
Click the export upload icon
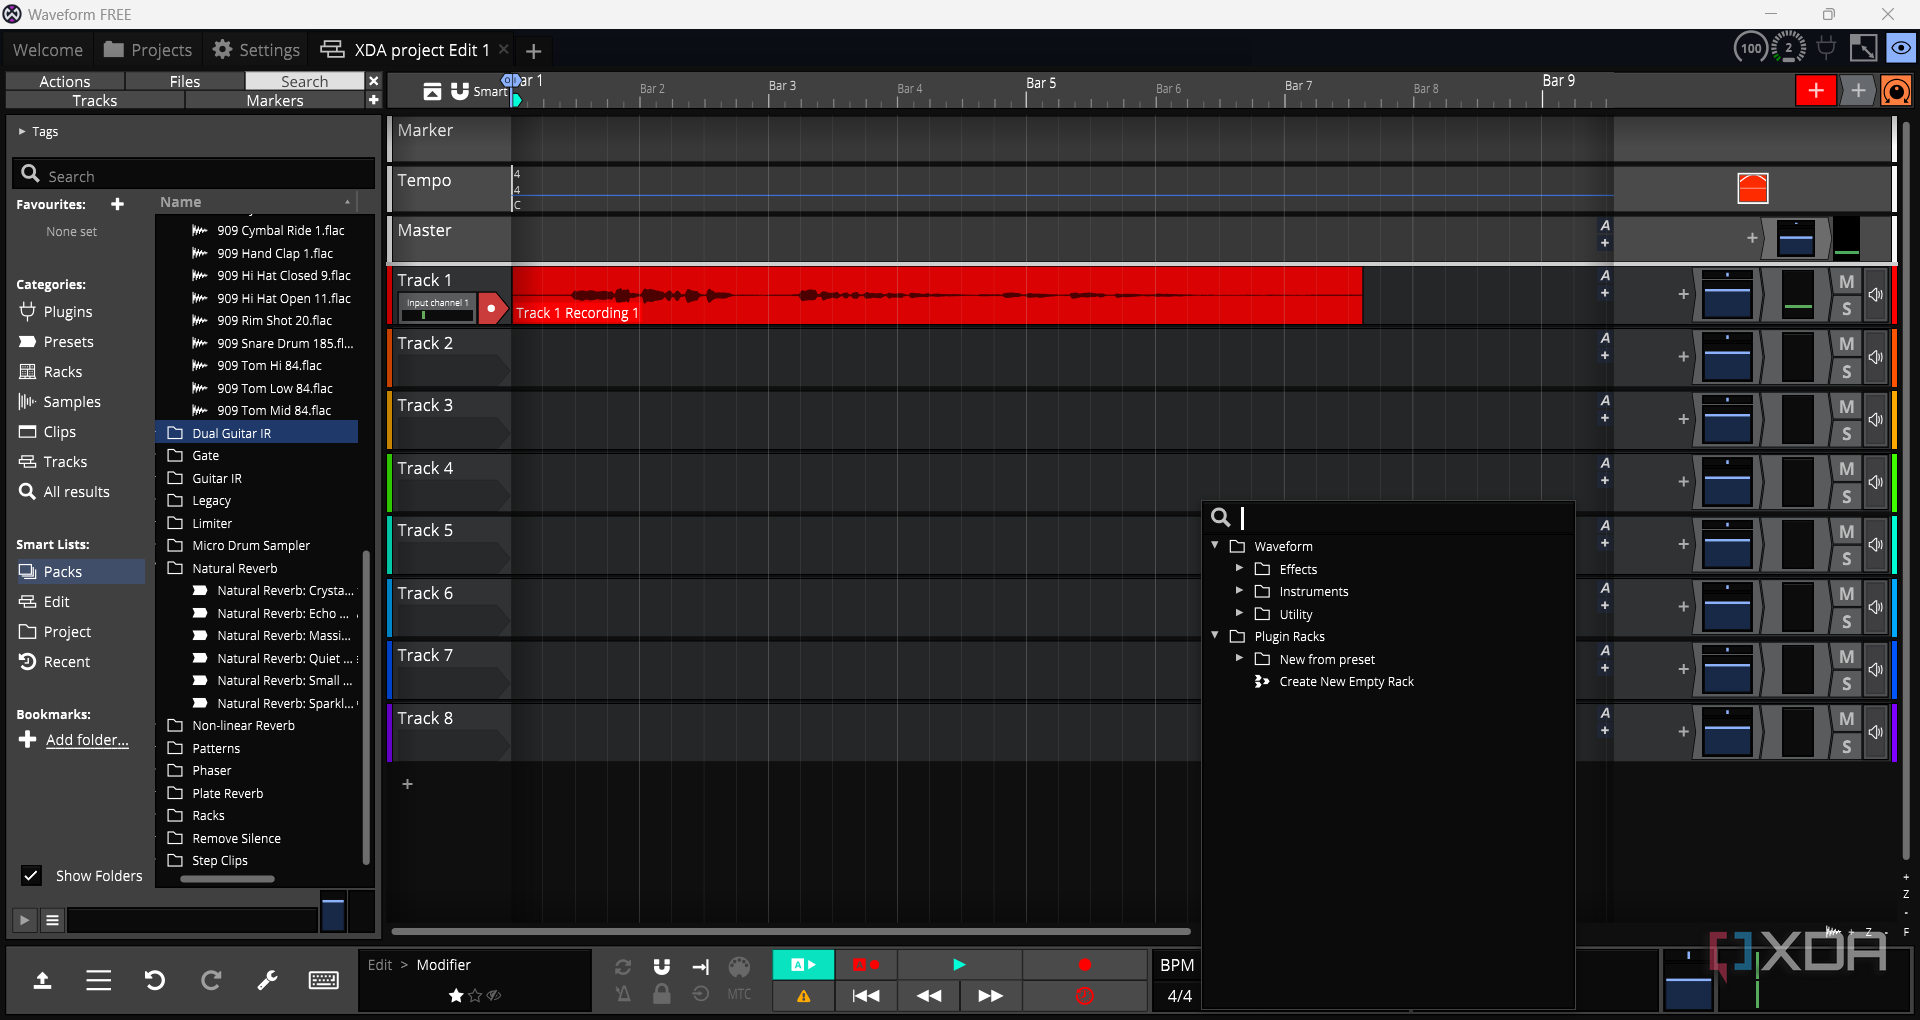pyautogui.click(x=42, y=980)
